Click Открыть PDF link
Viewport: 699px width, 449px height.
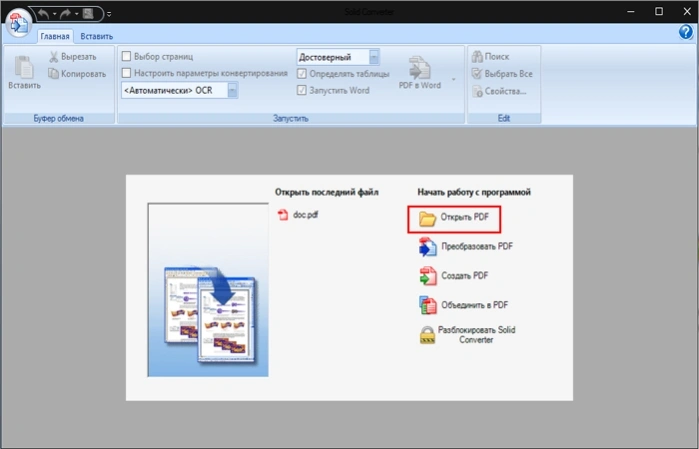pyautogui.click(x=465, y=217)
